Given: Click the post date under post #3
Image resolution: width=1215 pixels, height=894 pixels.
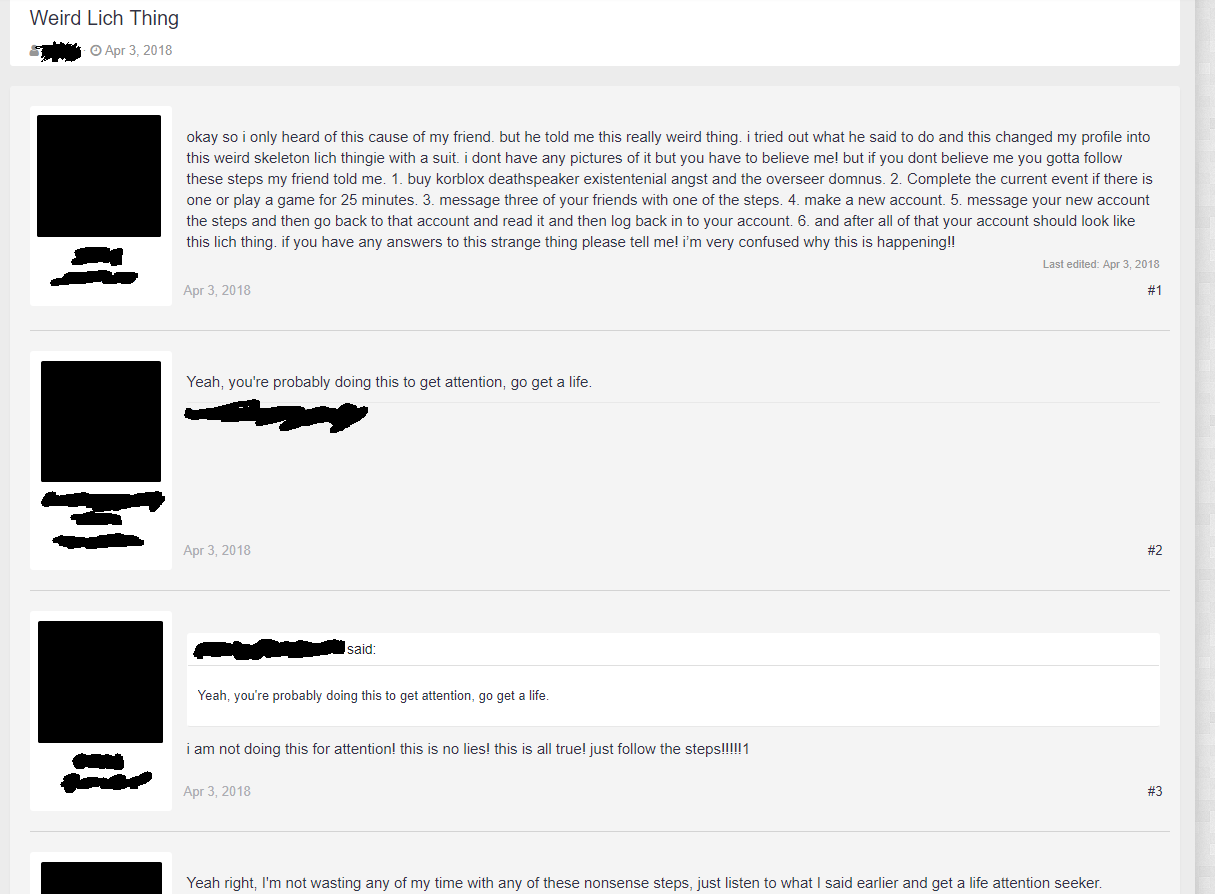Looking at the screenshot, I should coord(217,792).
